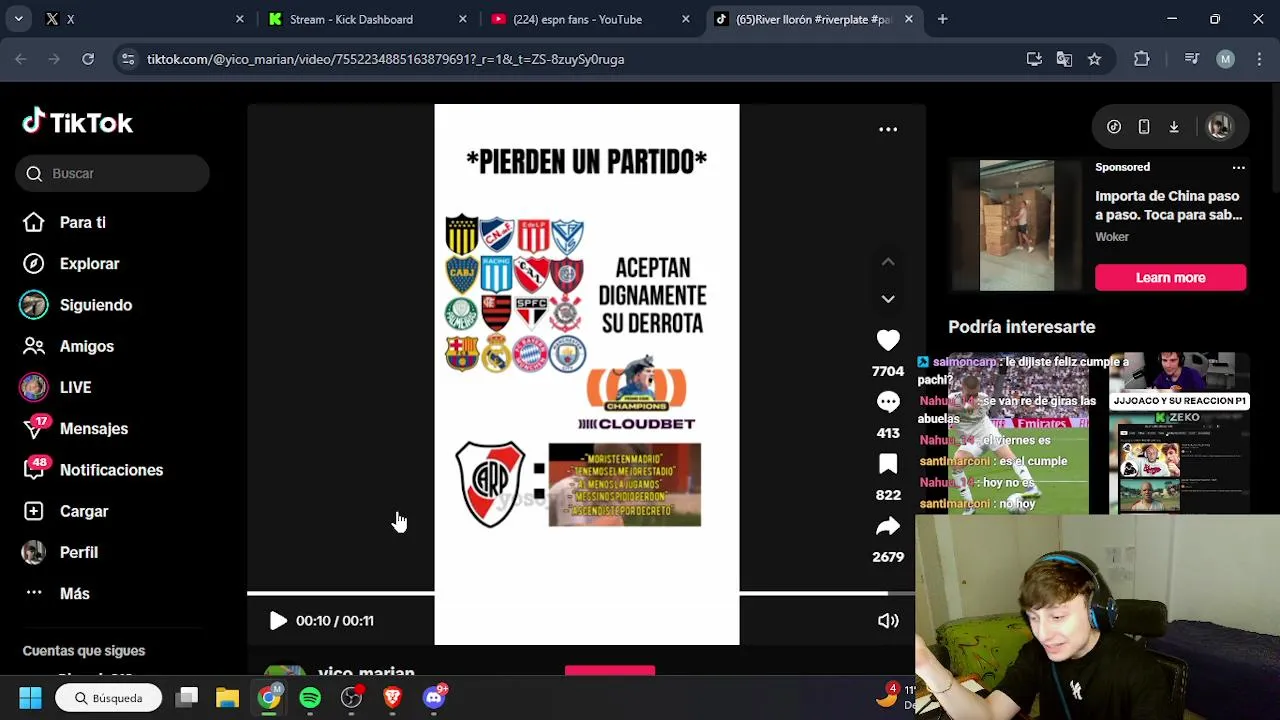Bookmark this page with the star
The height and width of the screenshot is (720, 1280).
1094,59
